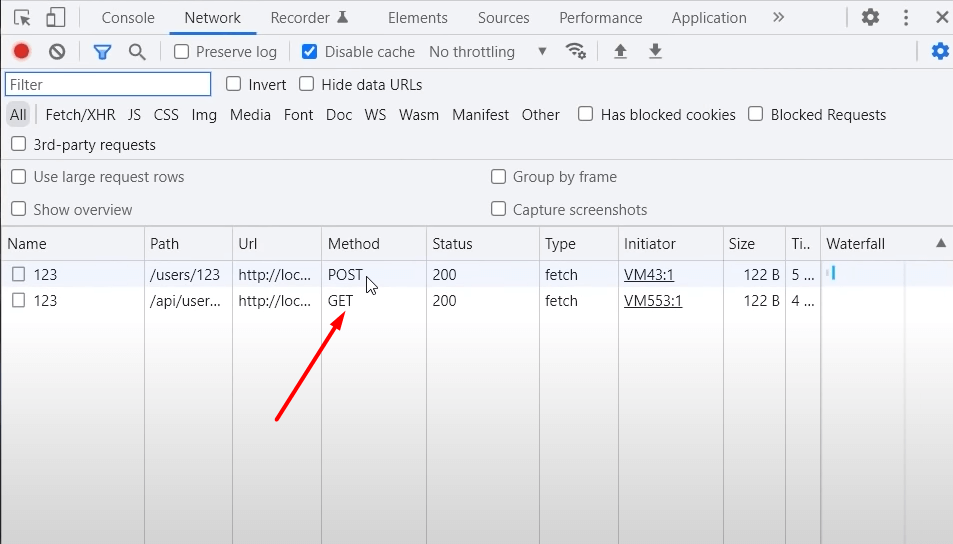This screenshot has width=953, height=544.
Task: Open DevTools settings gear
Action: (x=870, y=18)
